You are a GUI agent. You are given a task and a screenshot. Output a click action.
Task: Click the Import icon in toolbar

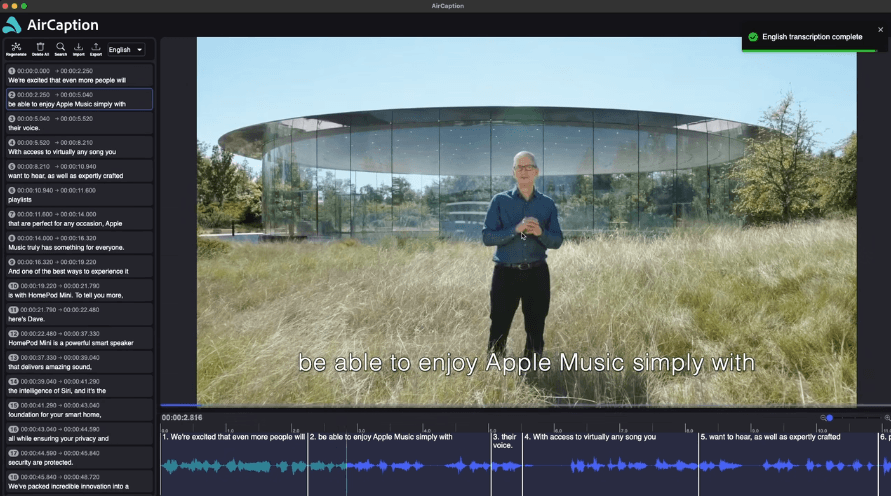click(x=78, y=49)
